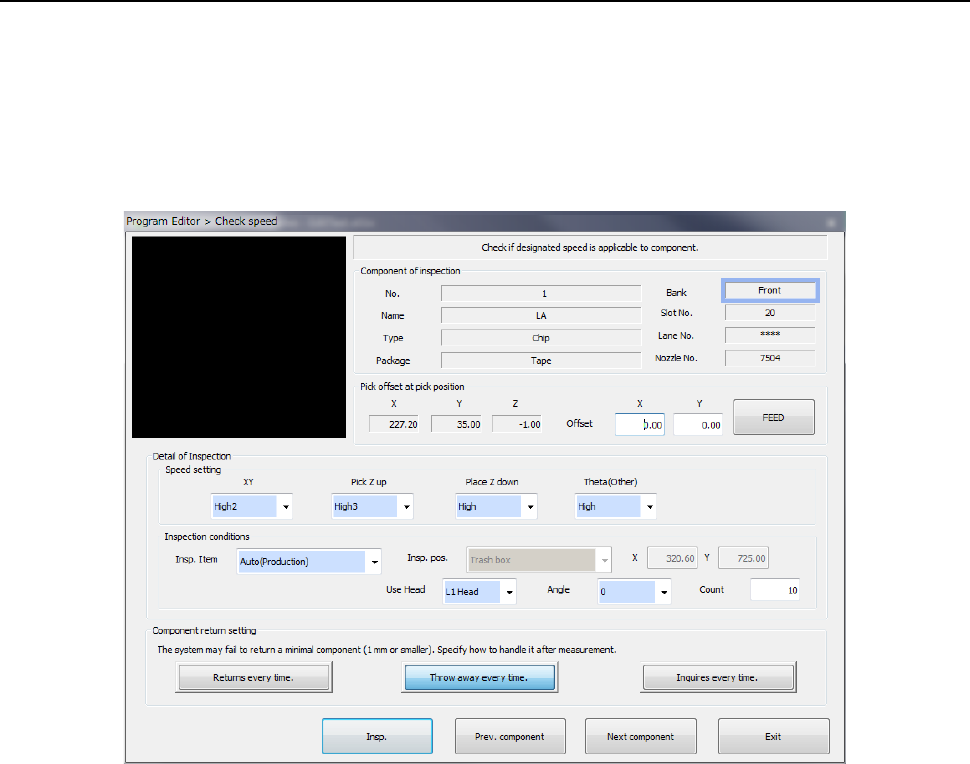Click the Slot No. field showing 20
This screenshot has width=970, height=764.
pyautogui.click(x=770, y=312)
